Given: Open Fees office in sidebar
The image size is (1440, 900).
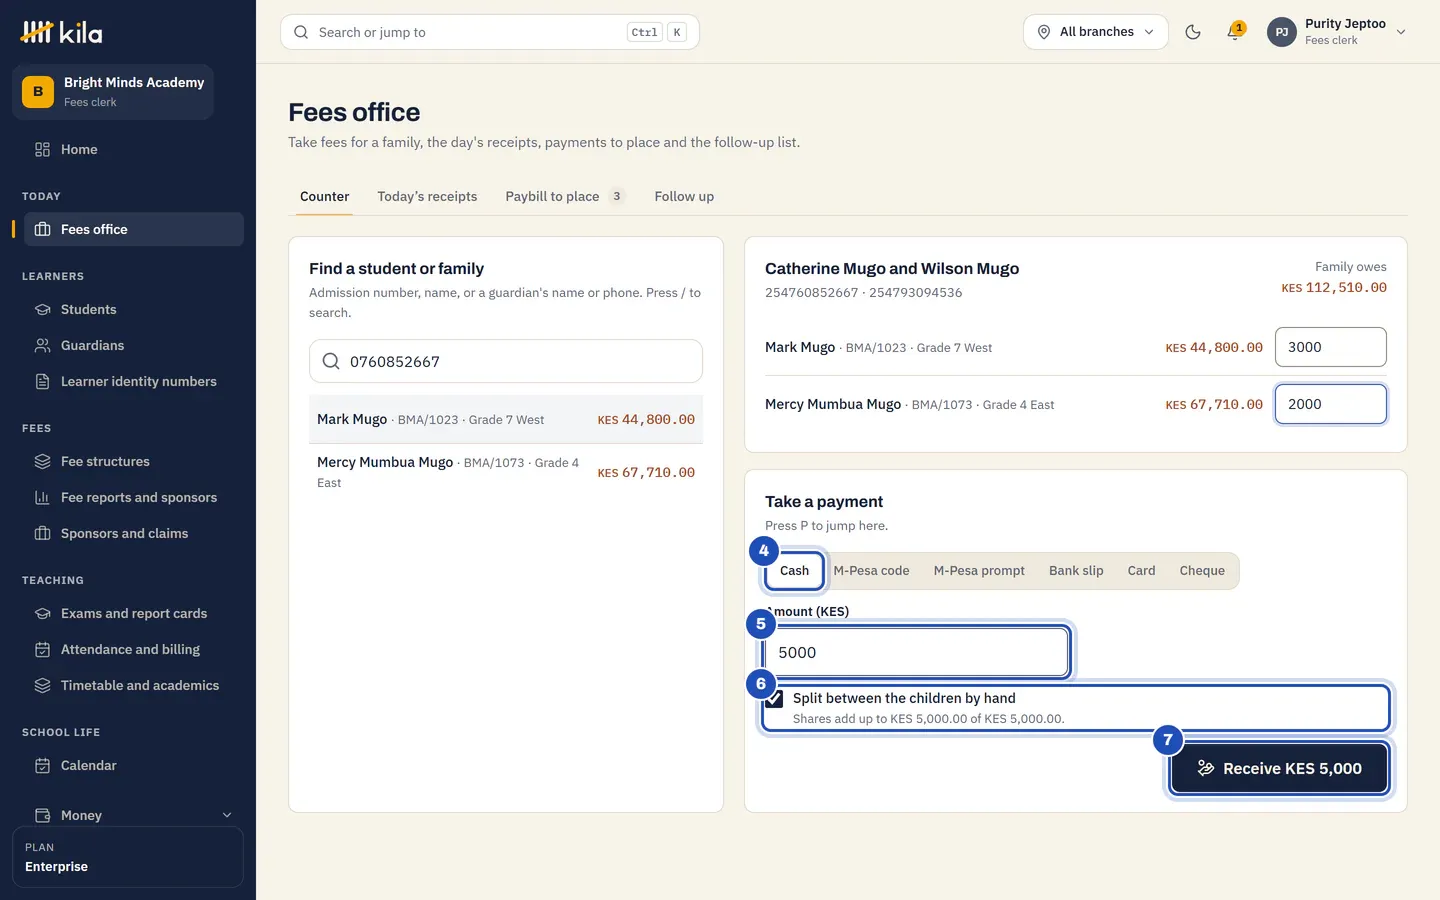Looking at the screenshot, I should pyautogui.click(x=134, y=229).
